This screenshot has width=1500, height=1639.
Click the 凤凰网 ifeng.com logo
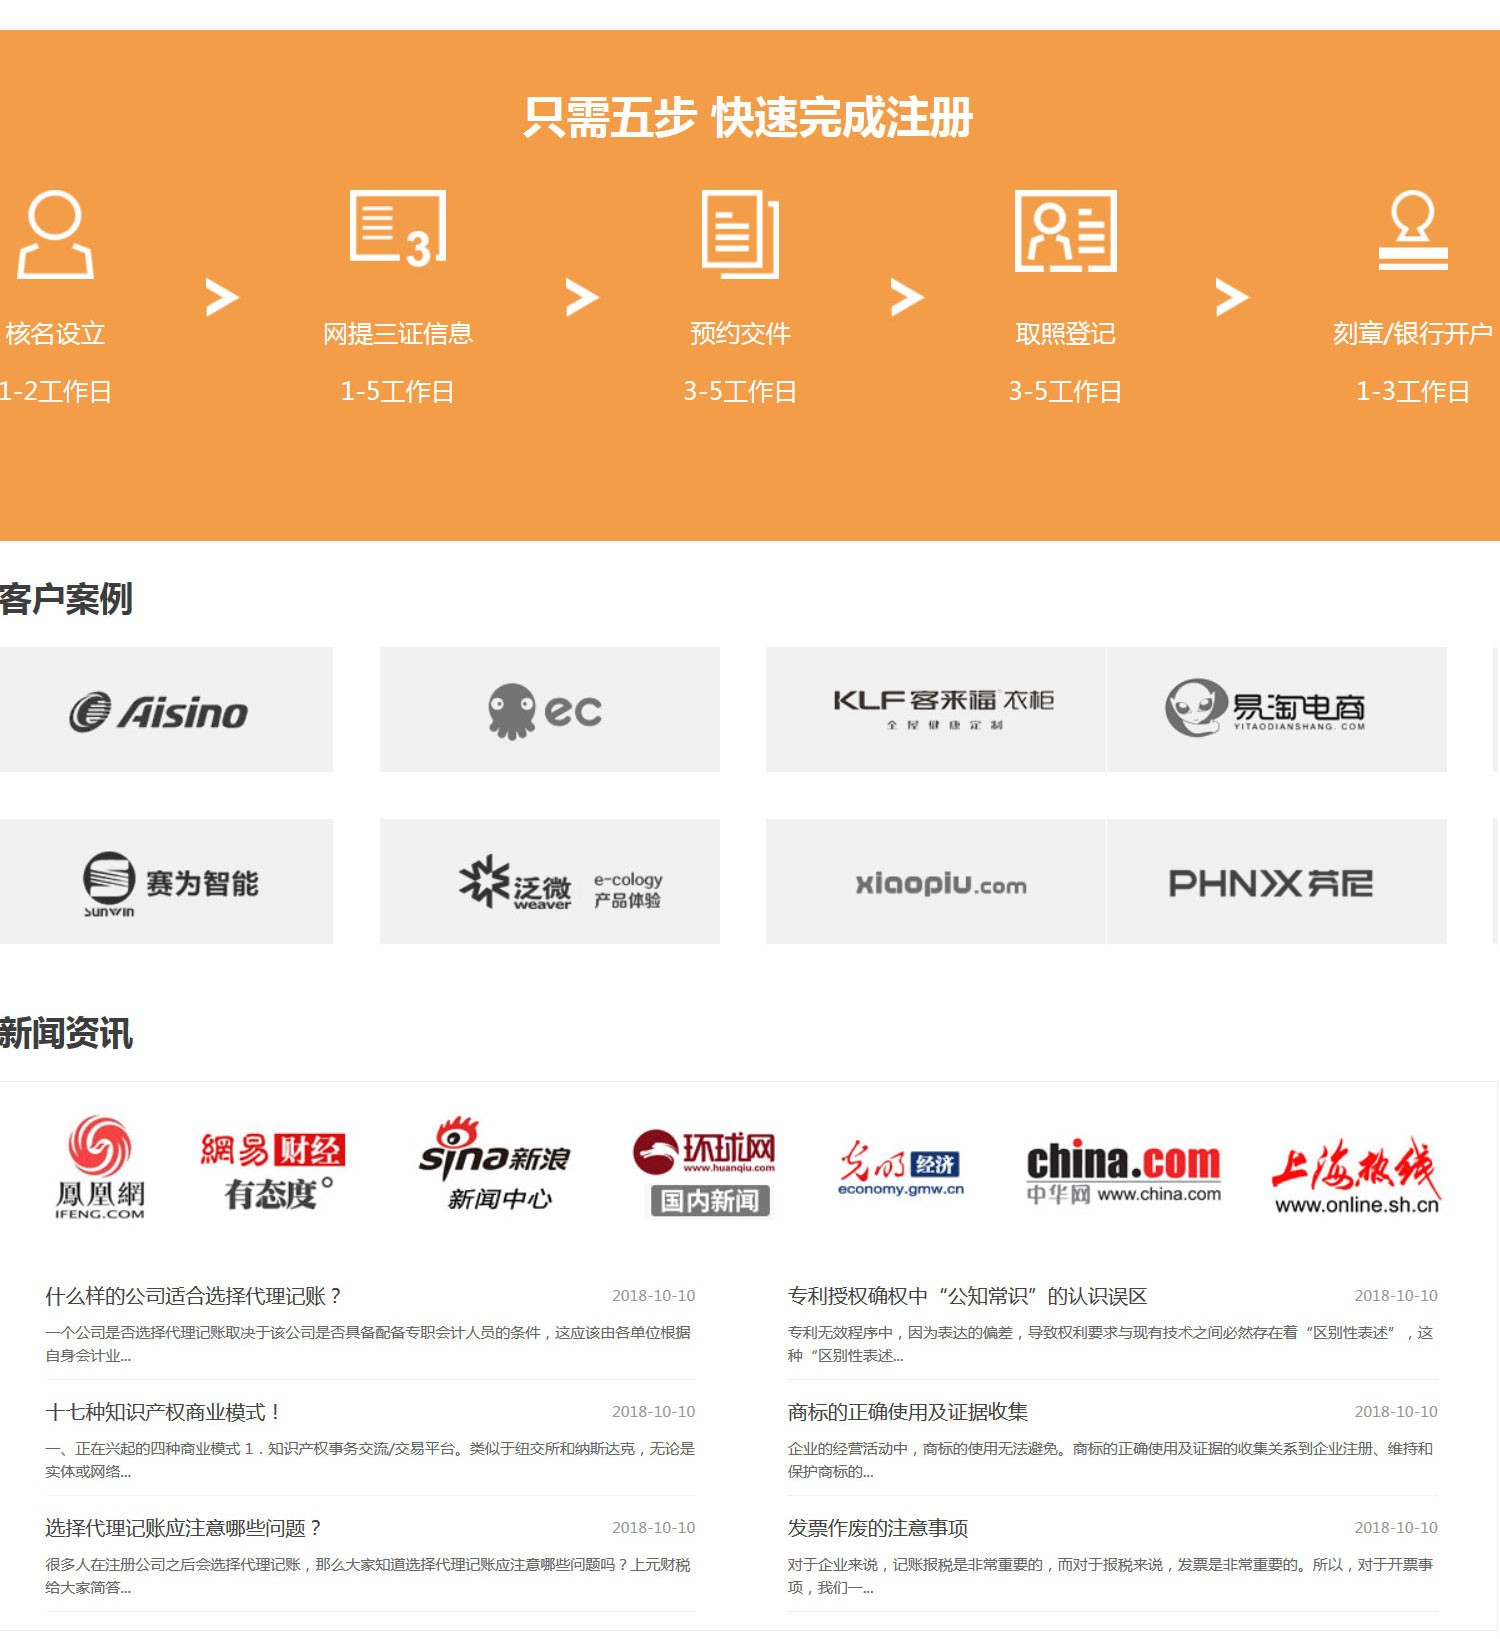100,1167
